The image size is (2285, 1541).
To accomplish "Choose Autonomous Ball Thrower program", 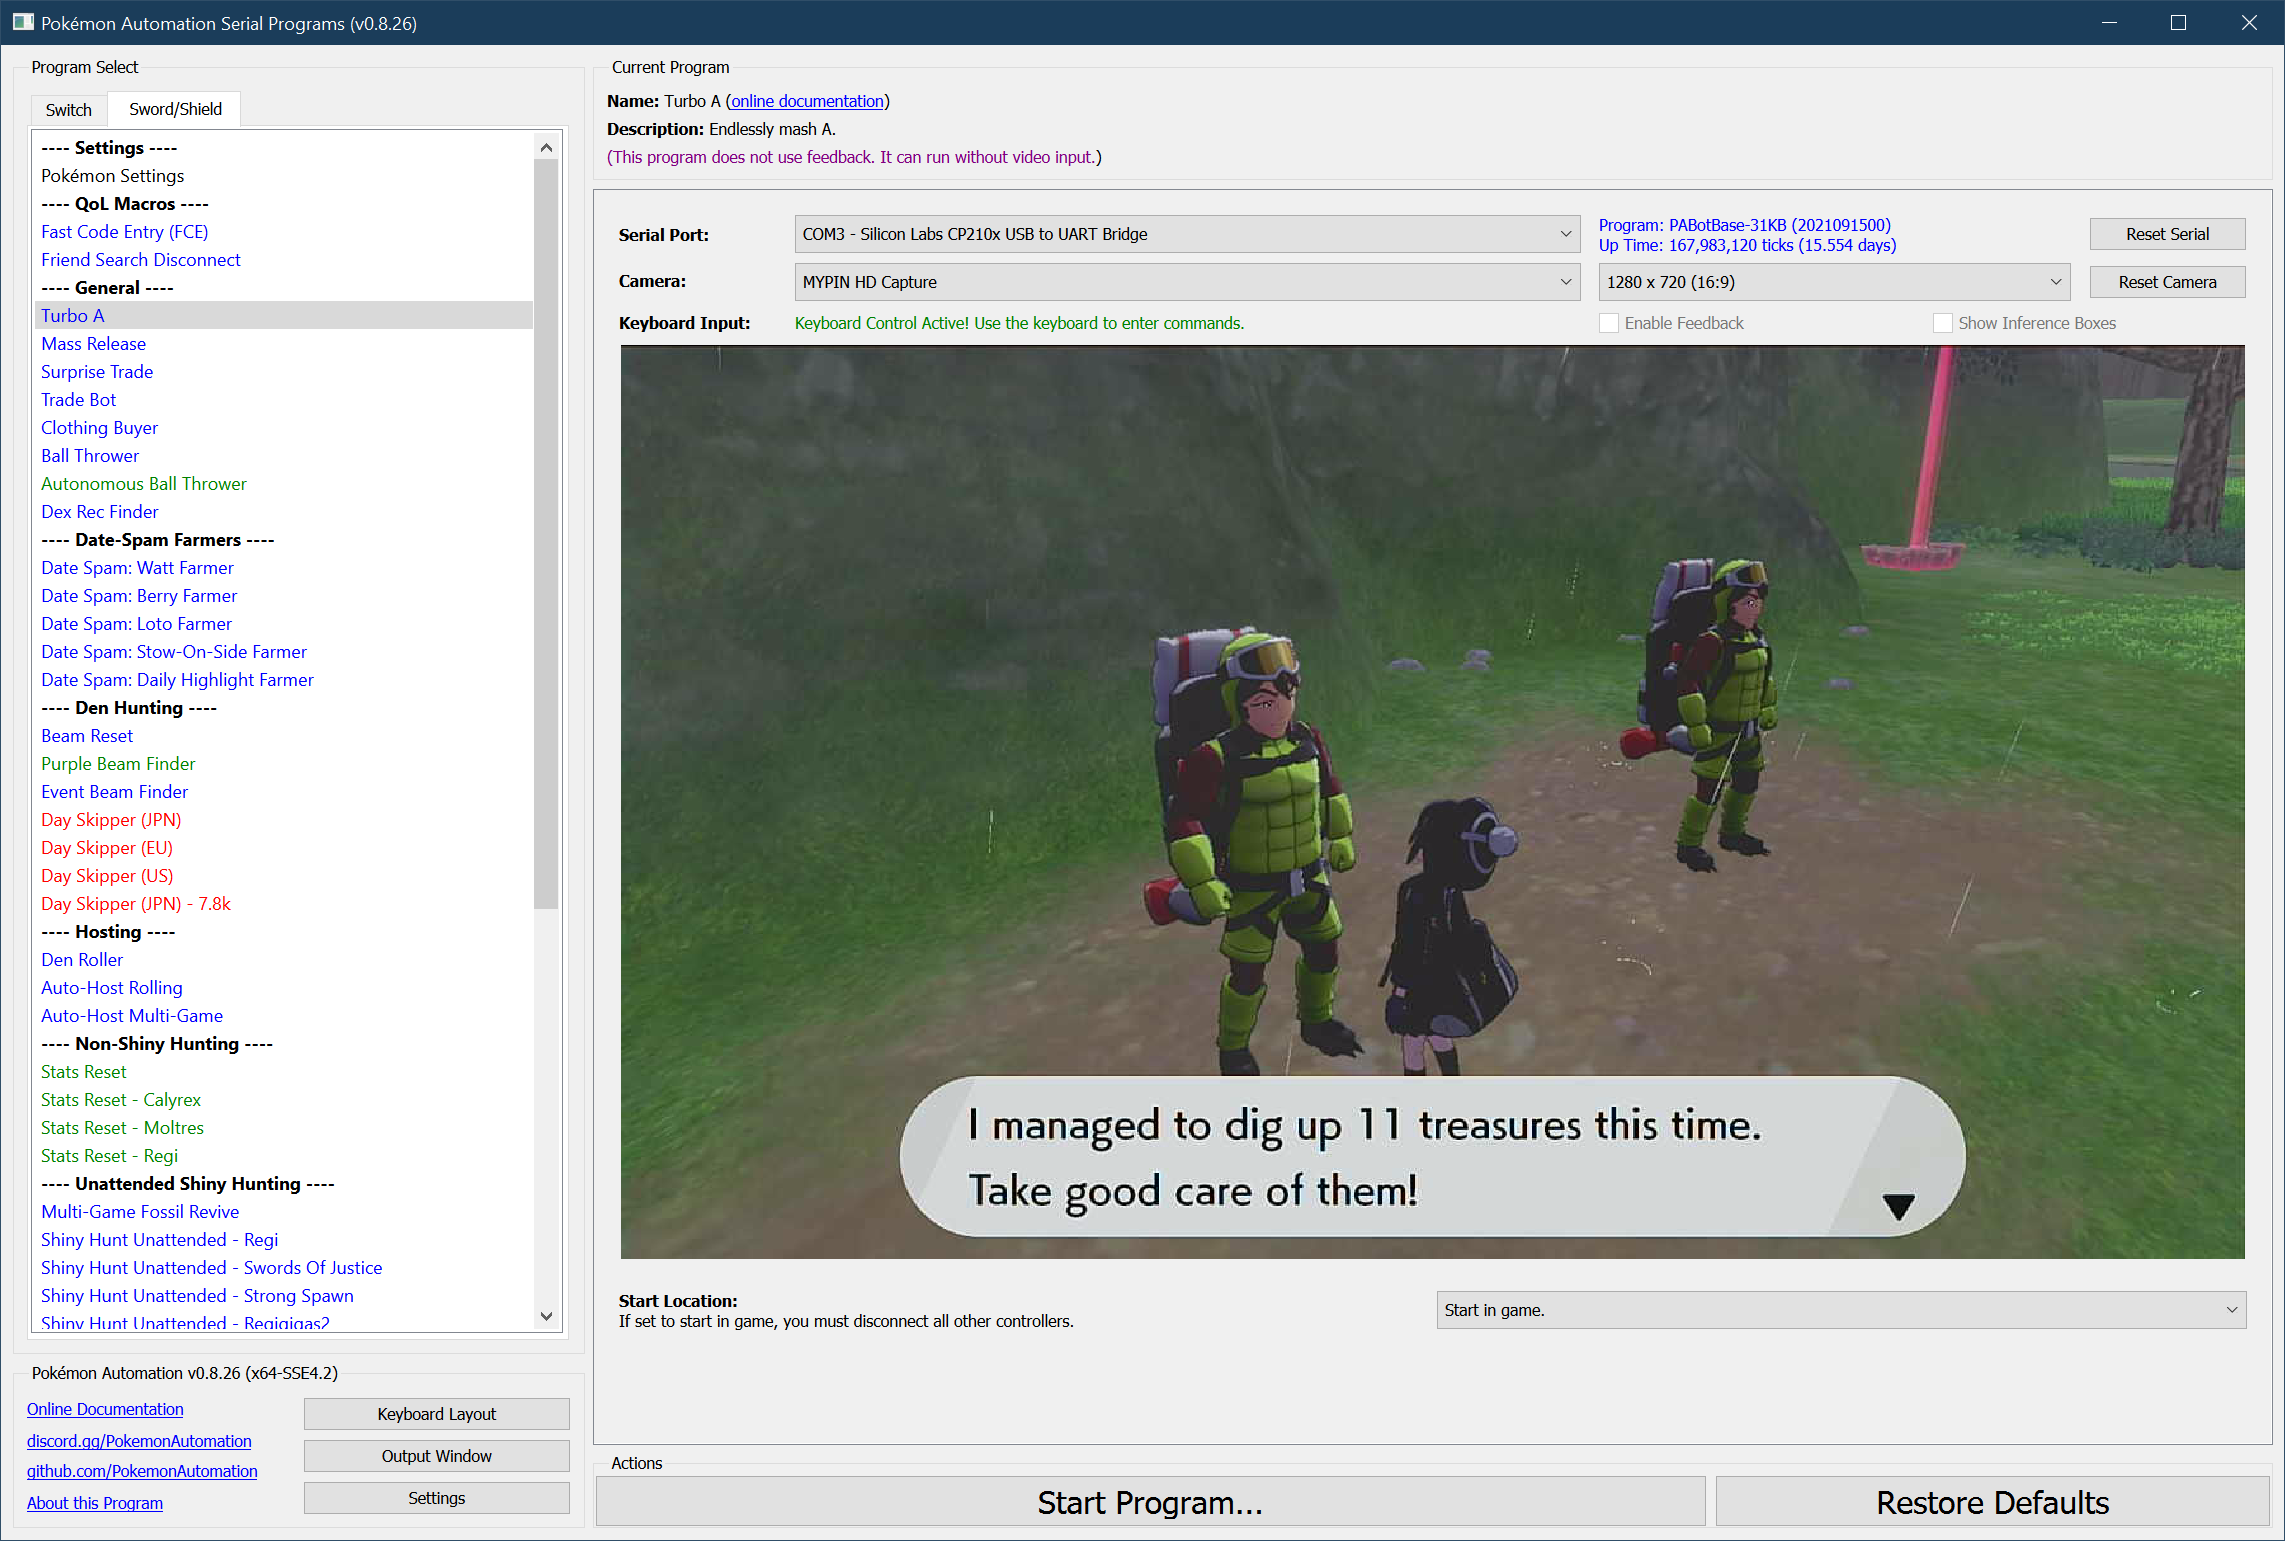I will (x=143, y=483).
